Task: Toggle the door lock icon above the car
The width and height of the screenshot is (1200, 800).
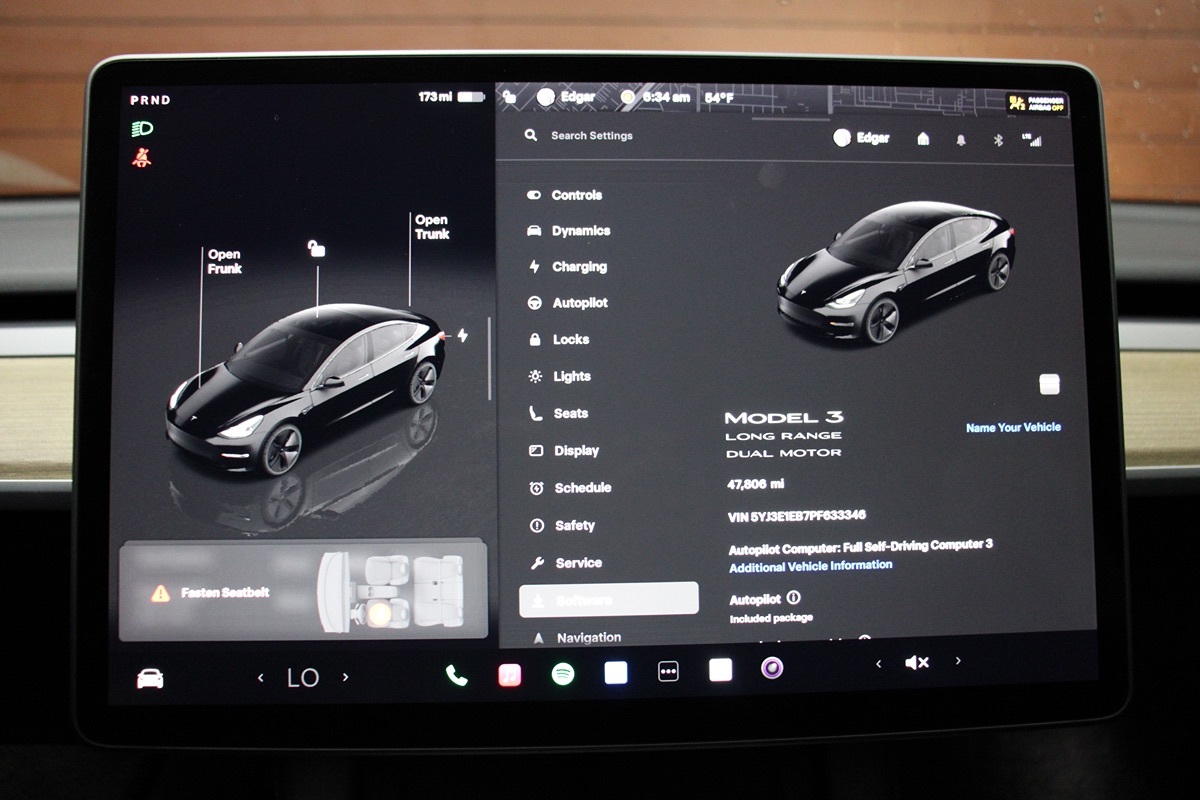Action: (x=317, y=249)
